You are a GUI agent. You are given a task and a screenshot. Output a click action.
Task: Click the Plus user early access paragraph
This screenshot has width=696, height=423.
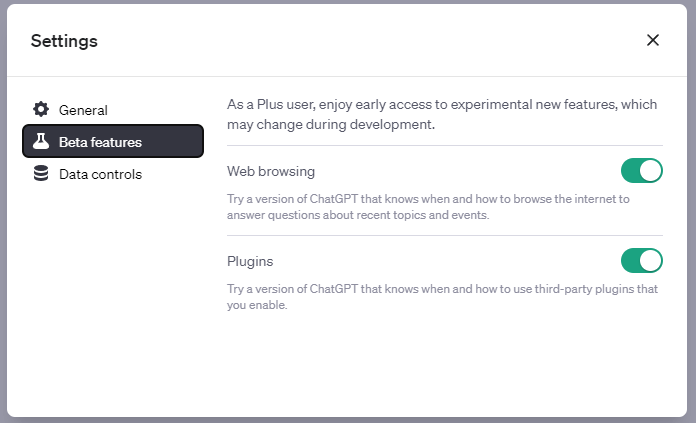point(442,114)
